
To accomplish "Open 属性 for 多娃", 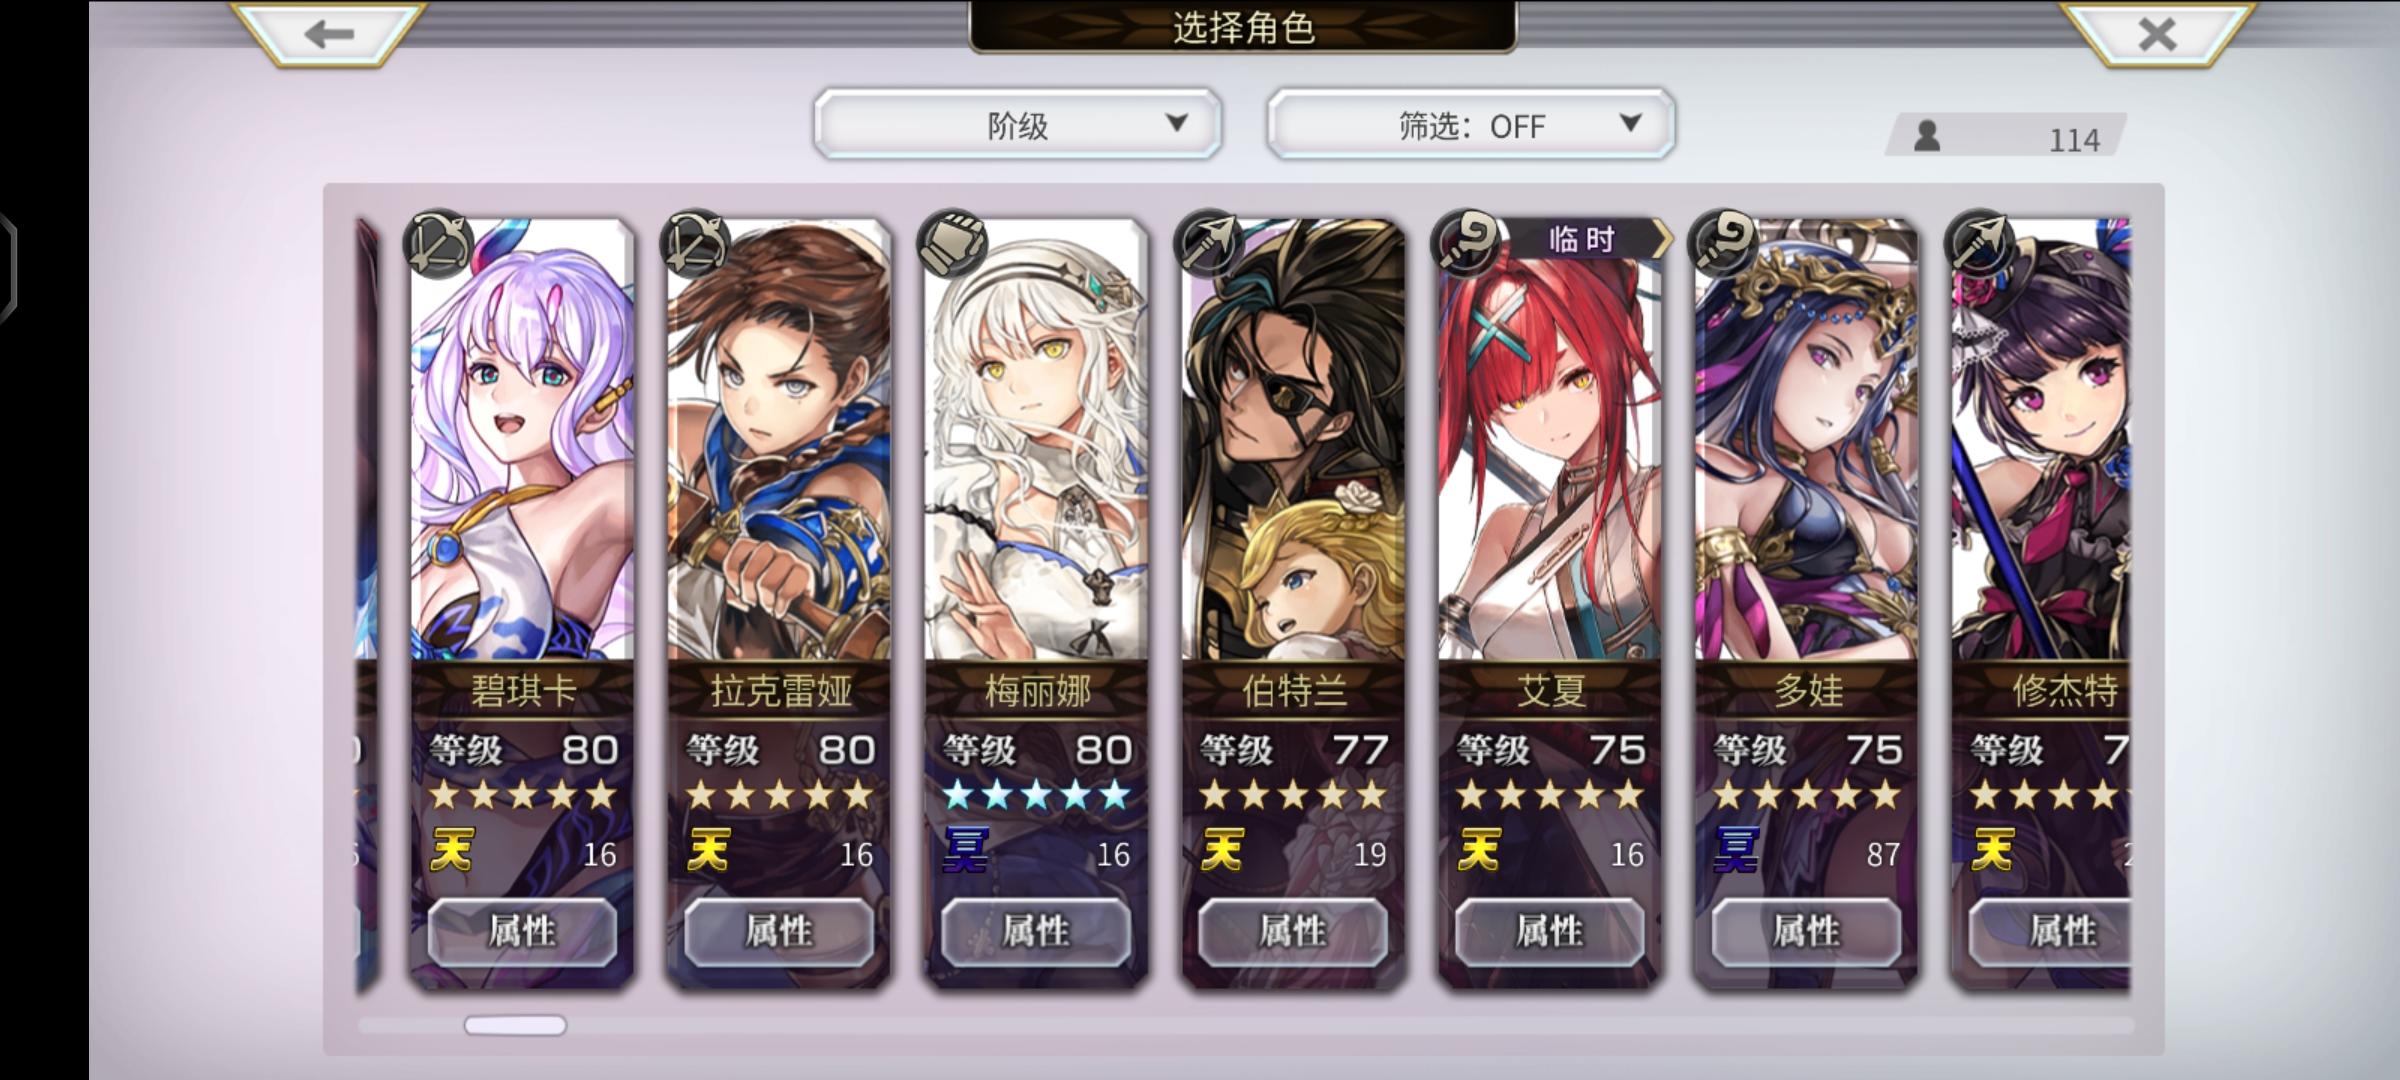I will click(1806, 932).
